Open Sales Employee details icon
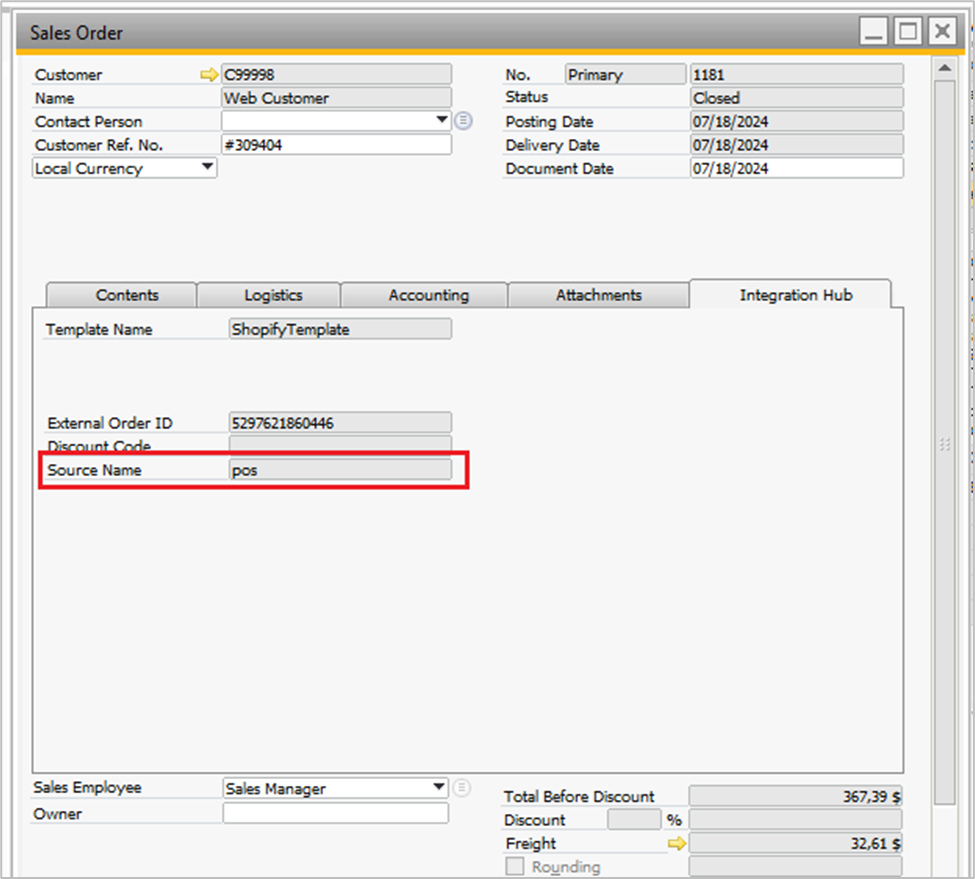This screenshot has width=975, height=879. pos(461,788)
